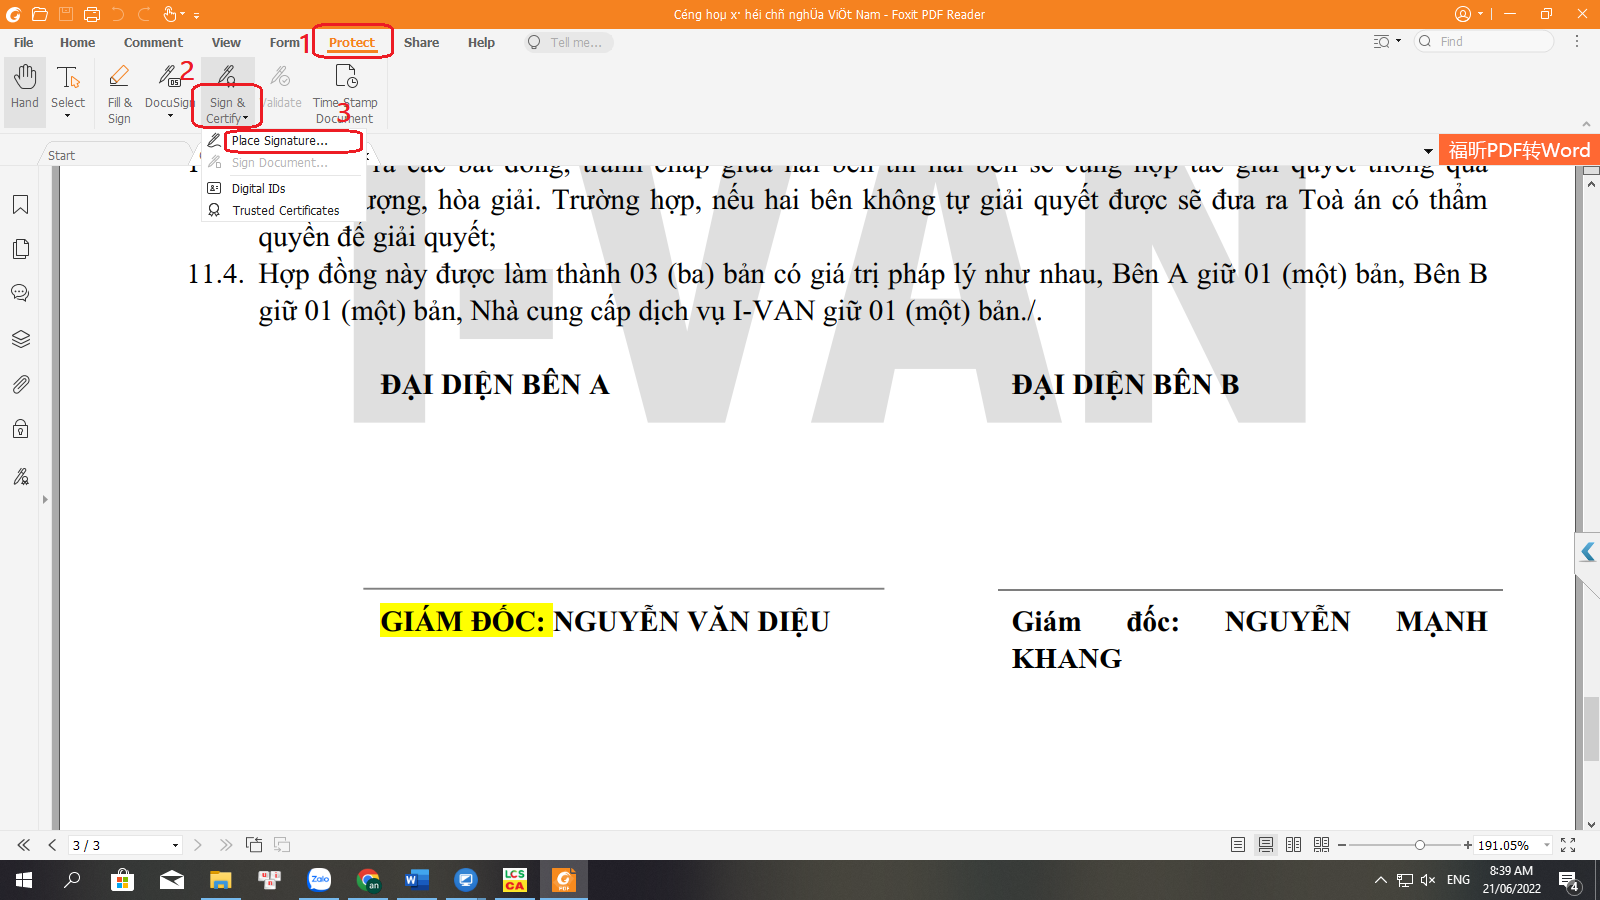Enable facing two-page view
1600x900 pixels.
coord(1293,845)
